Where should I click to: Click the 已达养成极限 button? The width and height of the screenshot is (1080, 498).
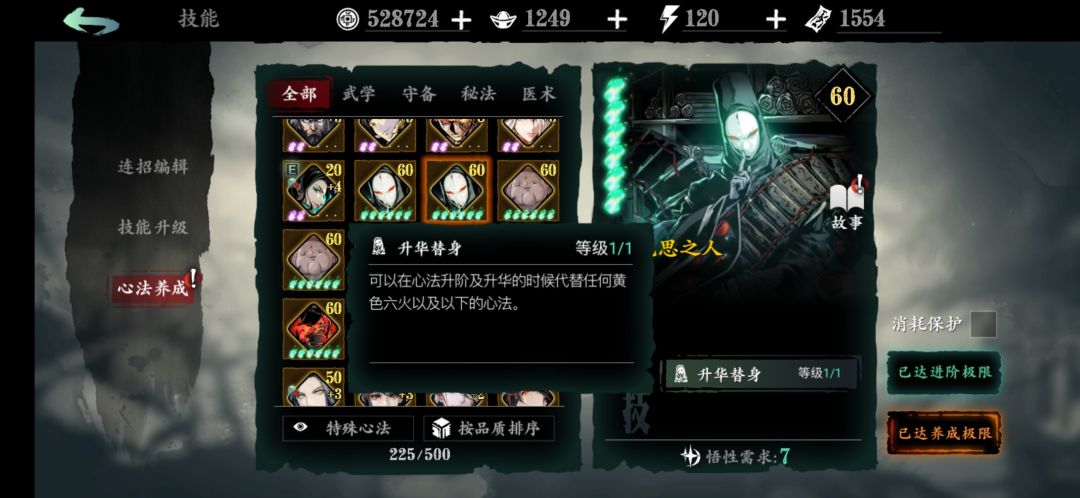coord(944,433)
